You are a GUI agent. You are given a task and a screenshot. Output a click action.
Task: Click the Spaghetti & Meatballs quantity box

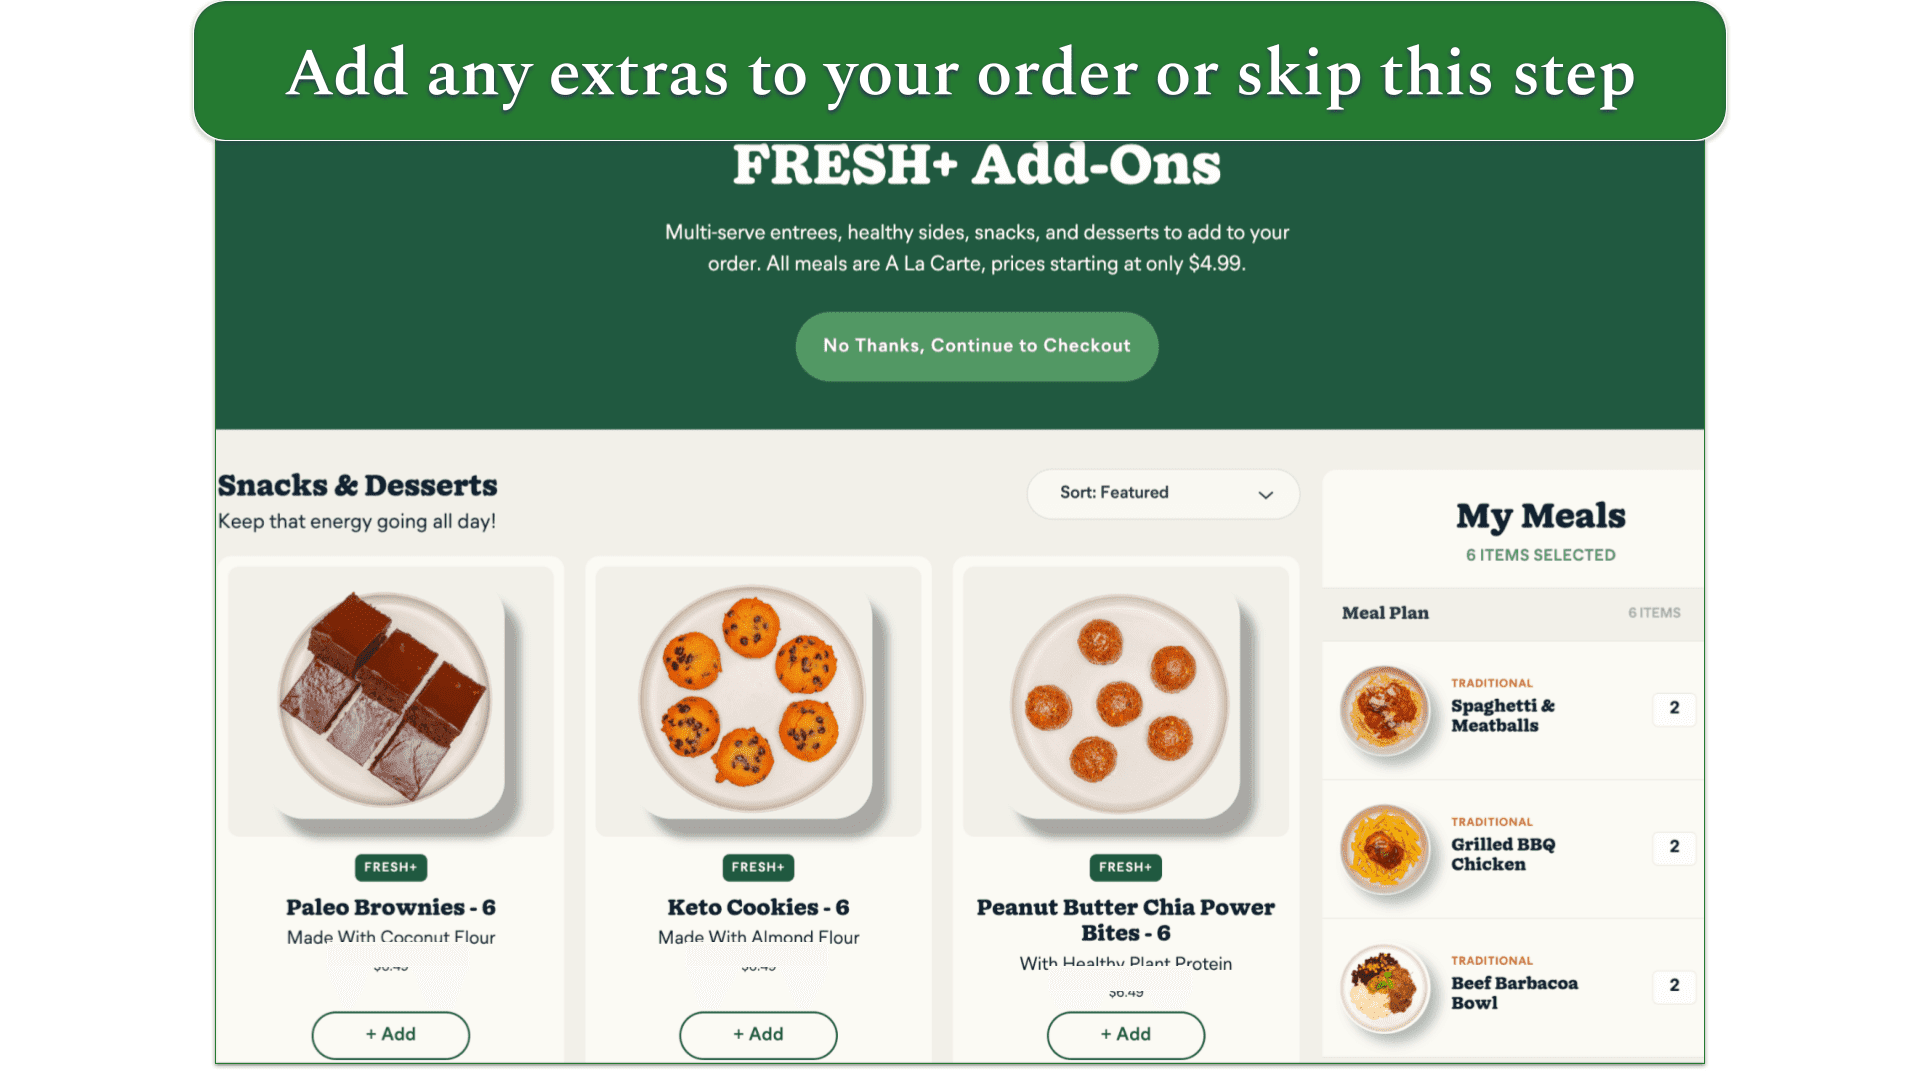[1673, 709]
